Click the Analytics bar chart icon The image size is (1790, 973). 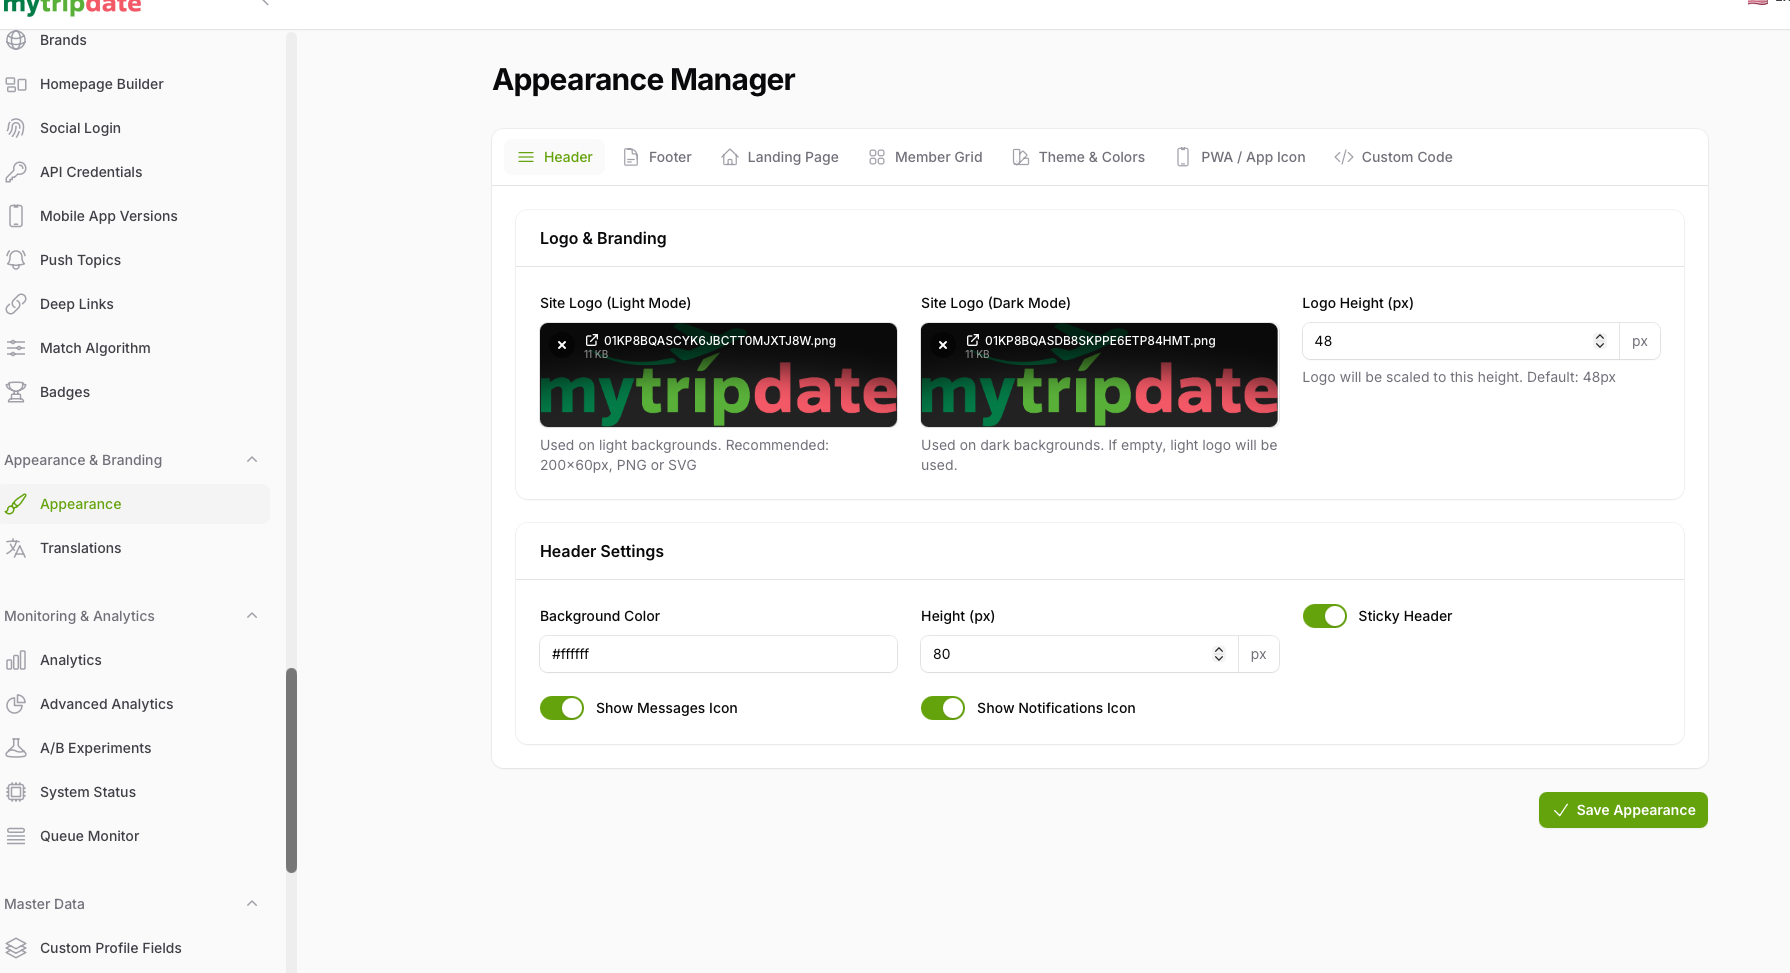tap(16, 660)
